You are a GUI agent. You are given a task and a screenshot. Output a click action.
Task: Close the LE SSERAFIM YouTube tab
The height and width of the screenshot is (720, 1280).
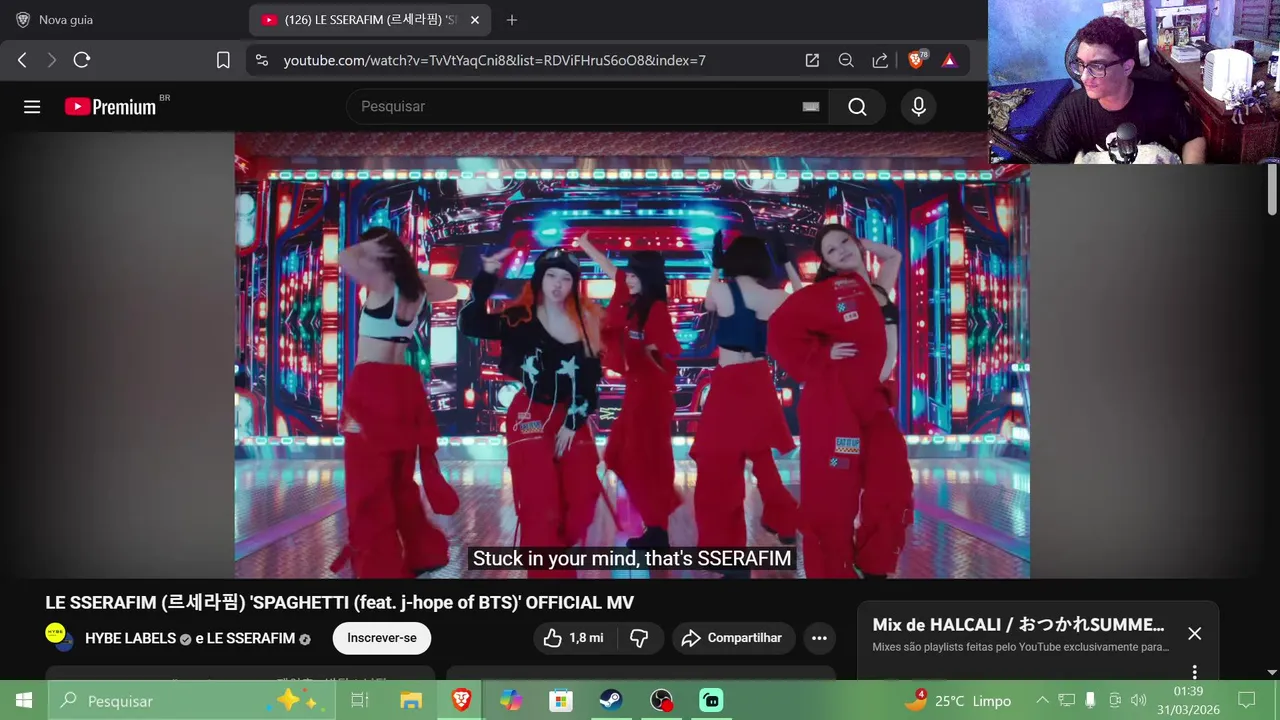(x=475, y=20)
